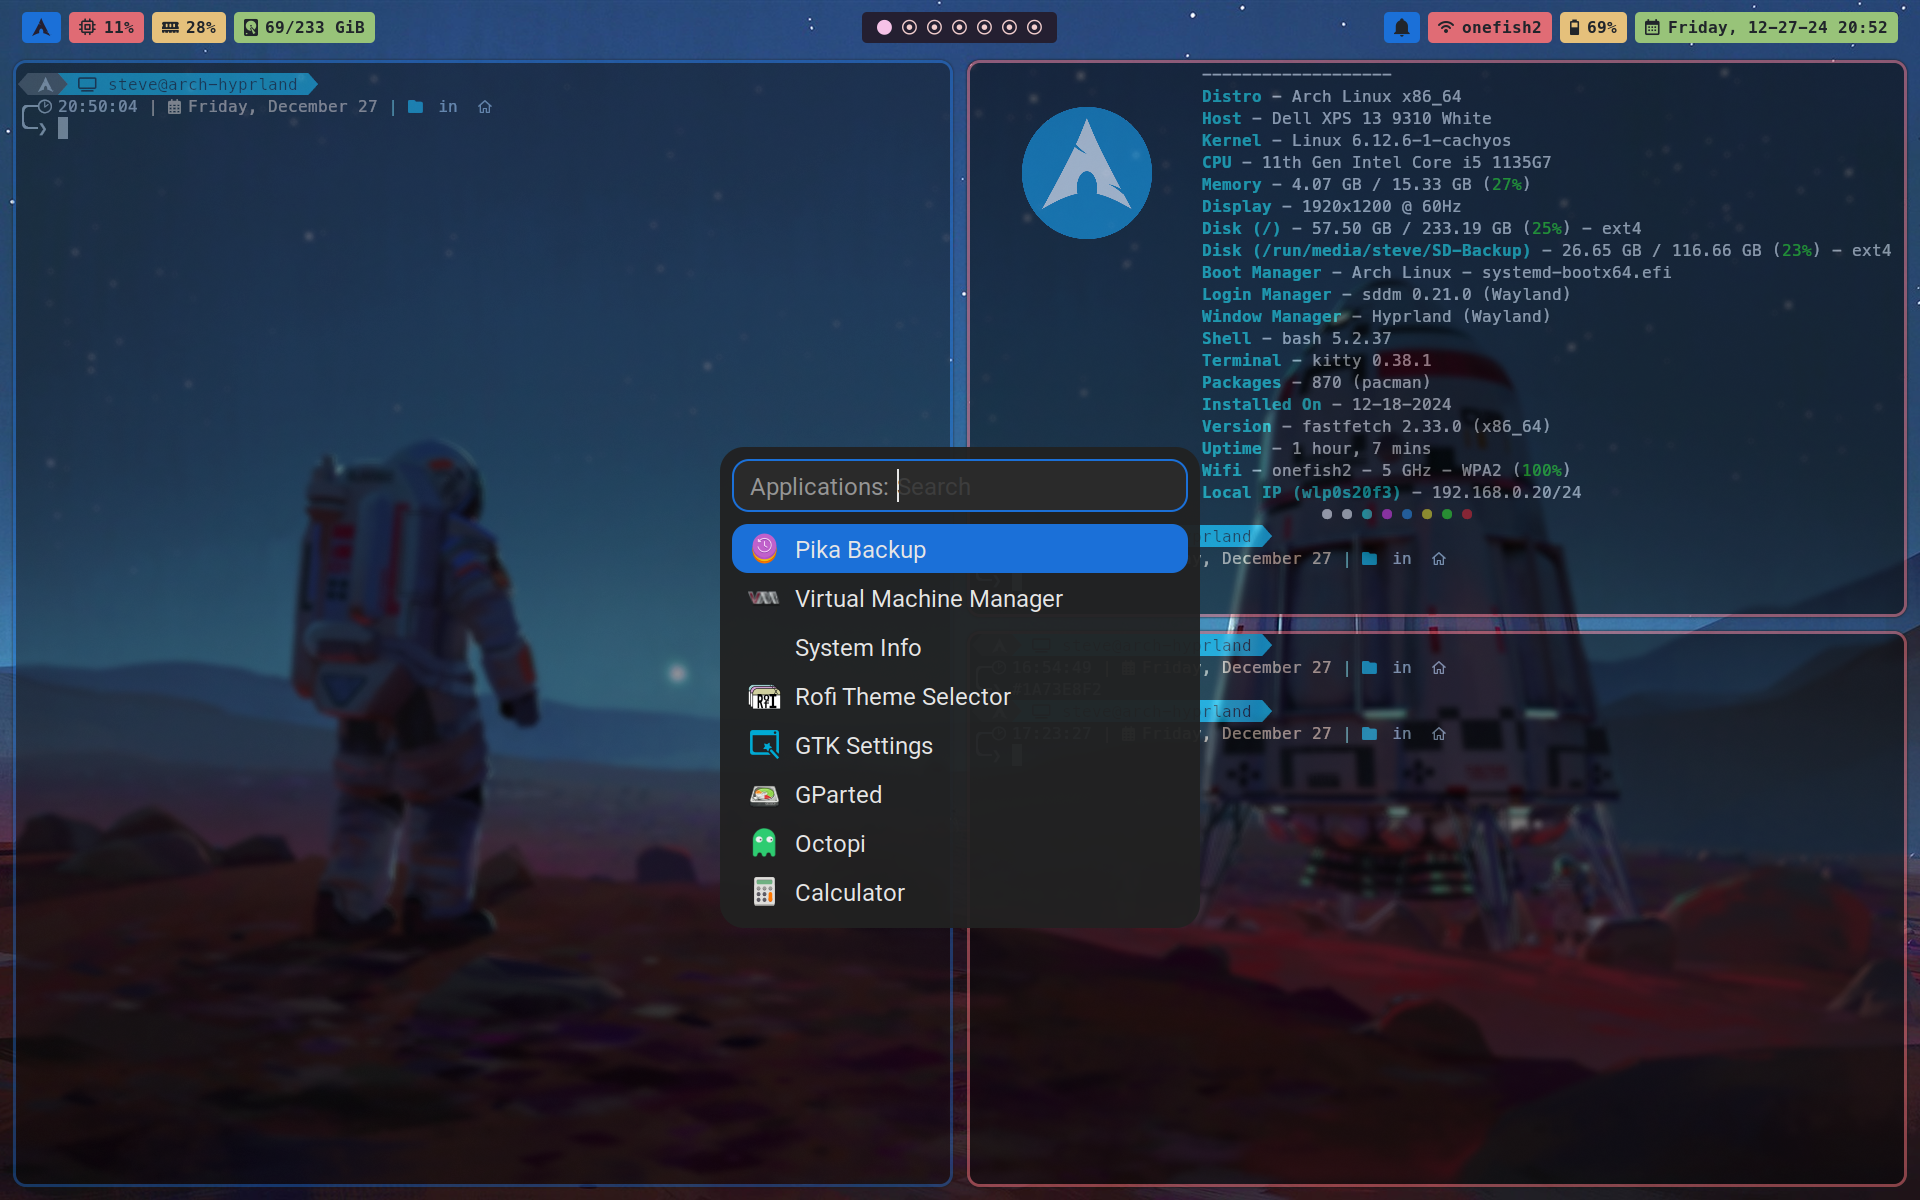This screenshot has width=1920, height=1200.
Task: Open the CPU usage module showing 11%
Action: click(x=106, y=27)
